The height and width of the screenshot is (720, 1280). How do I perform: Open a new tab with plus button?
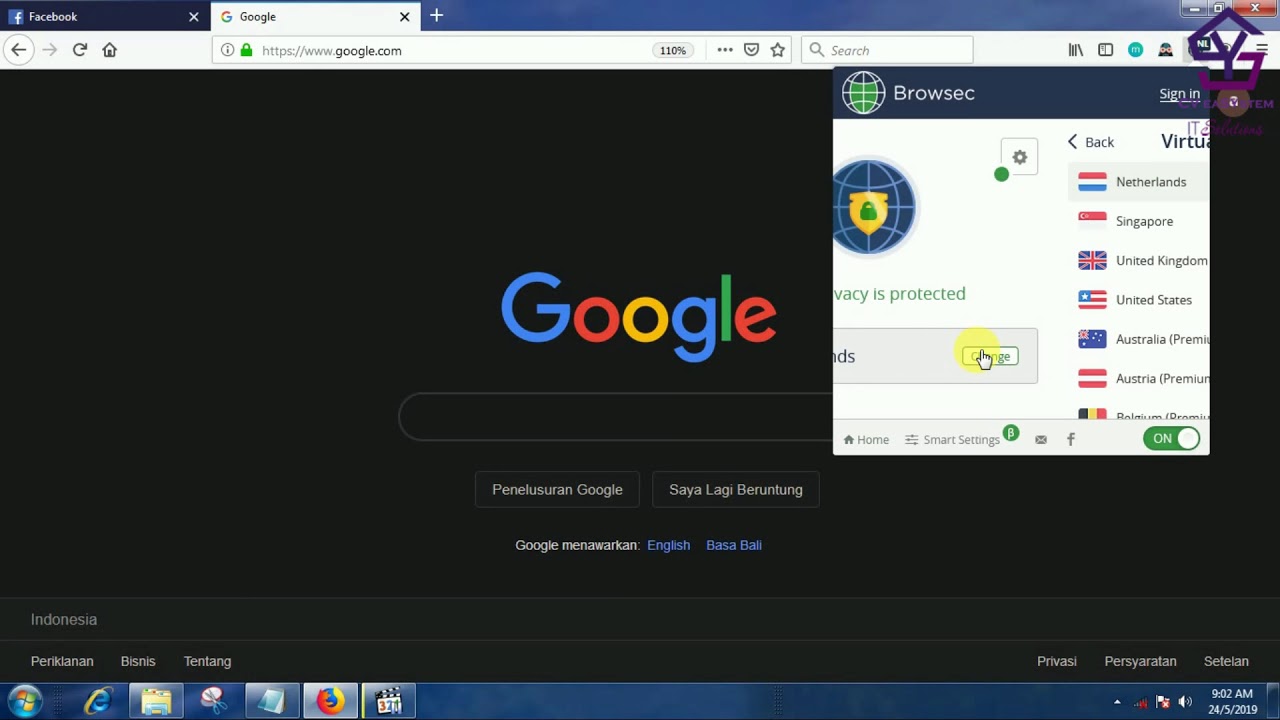click(x=436, y=16)
